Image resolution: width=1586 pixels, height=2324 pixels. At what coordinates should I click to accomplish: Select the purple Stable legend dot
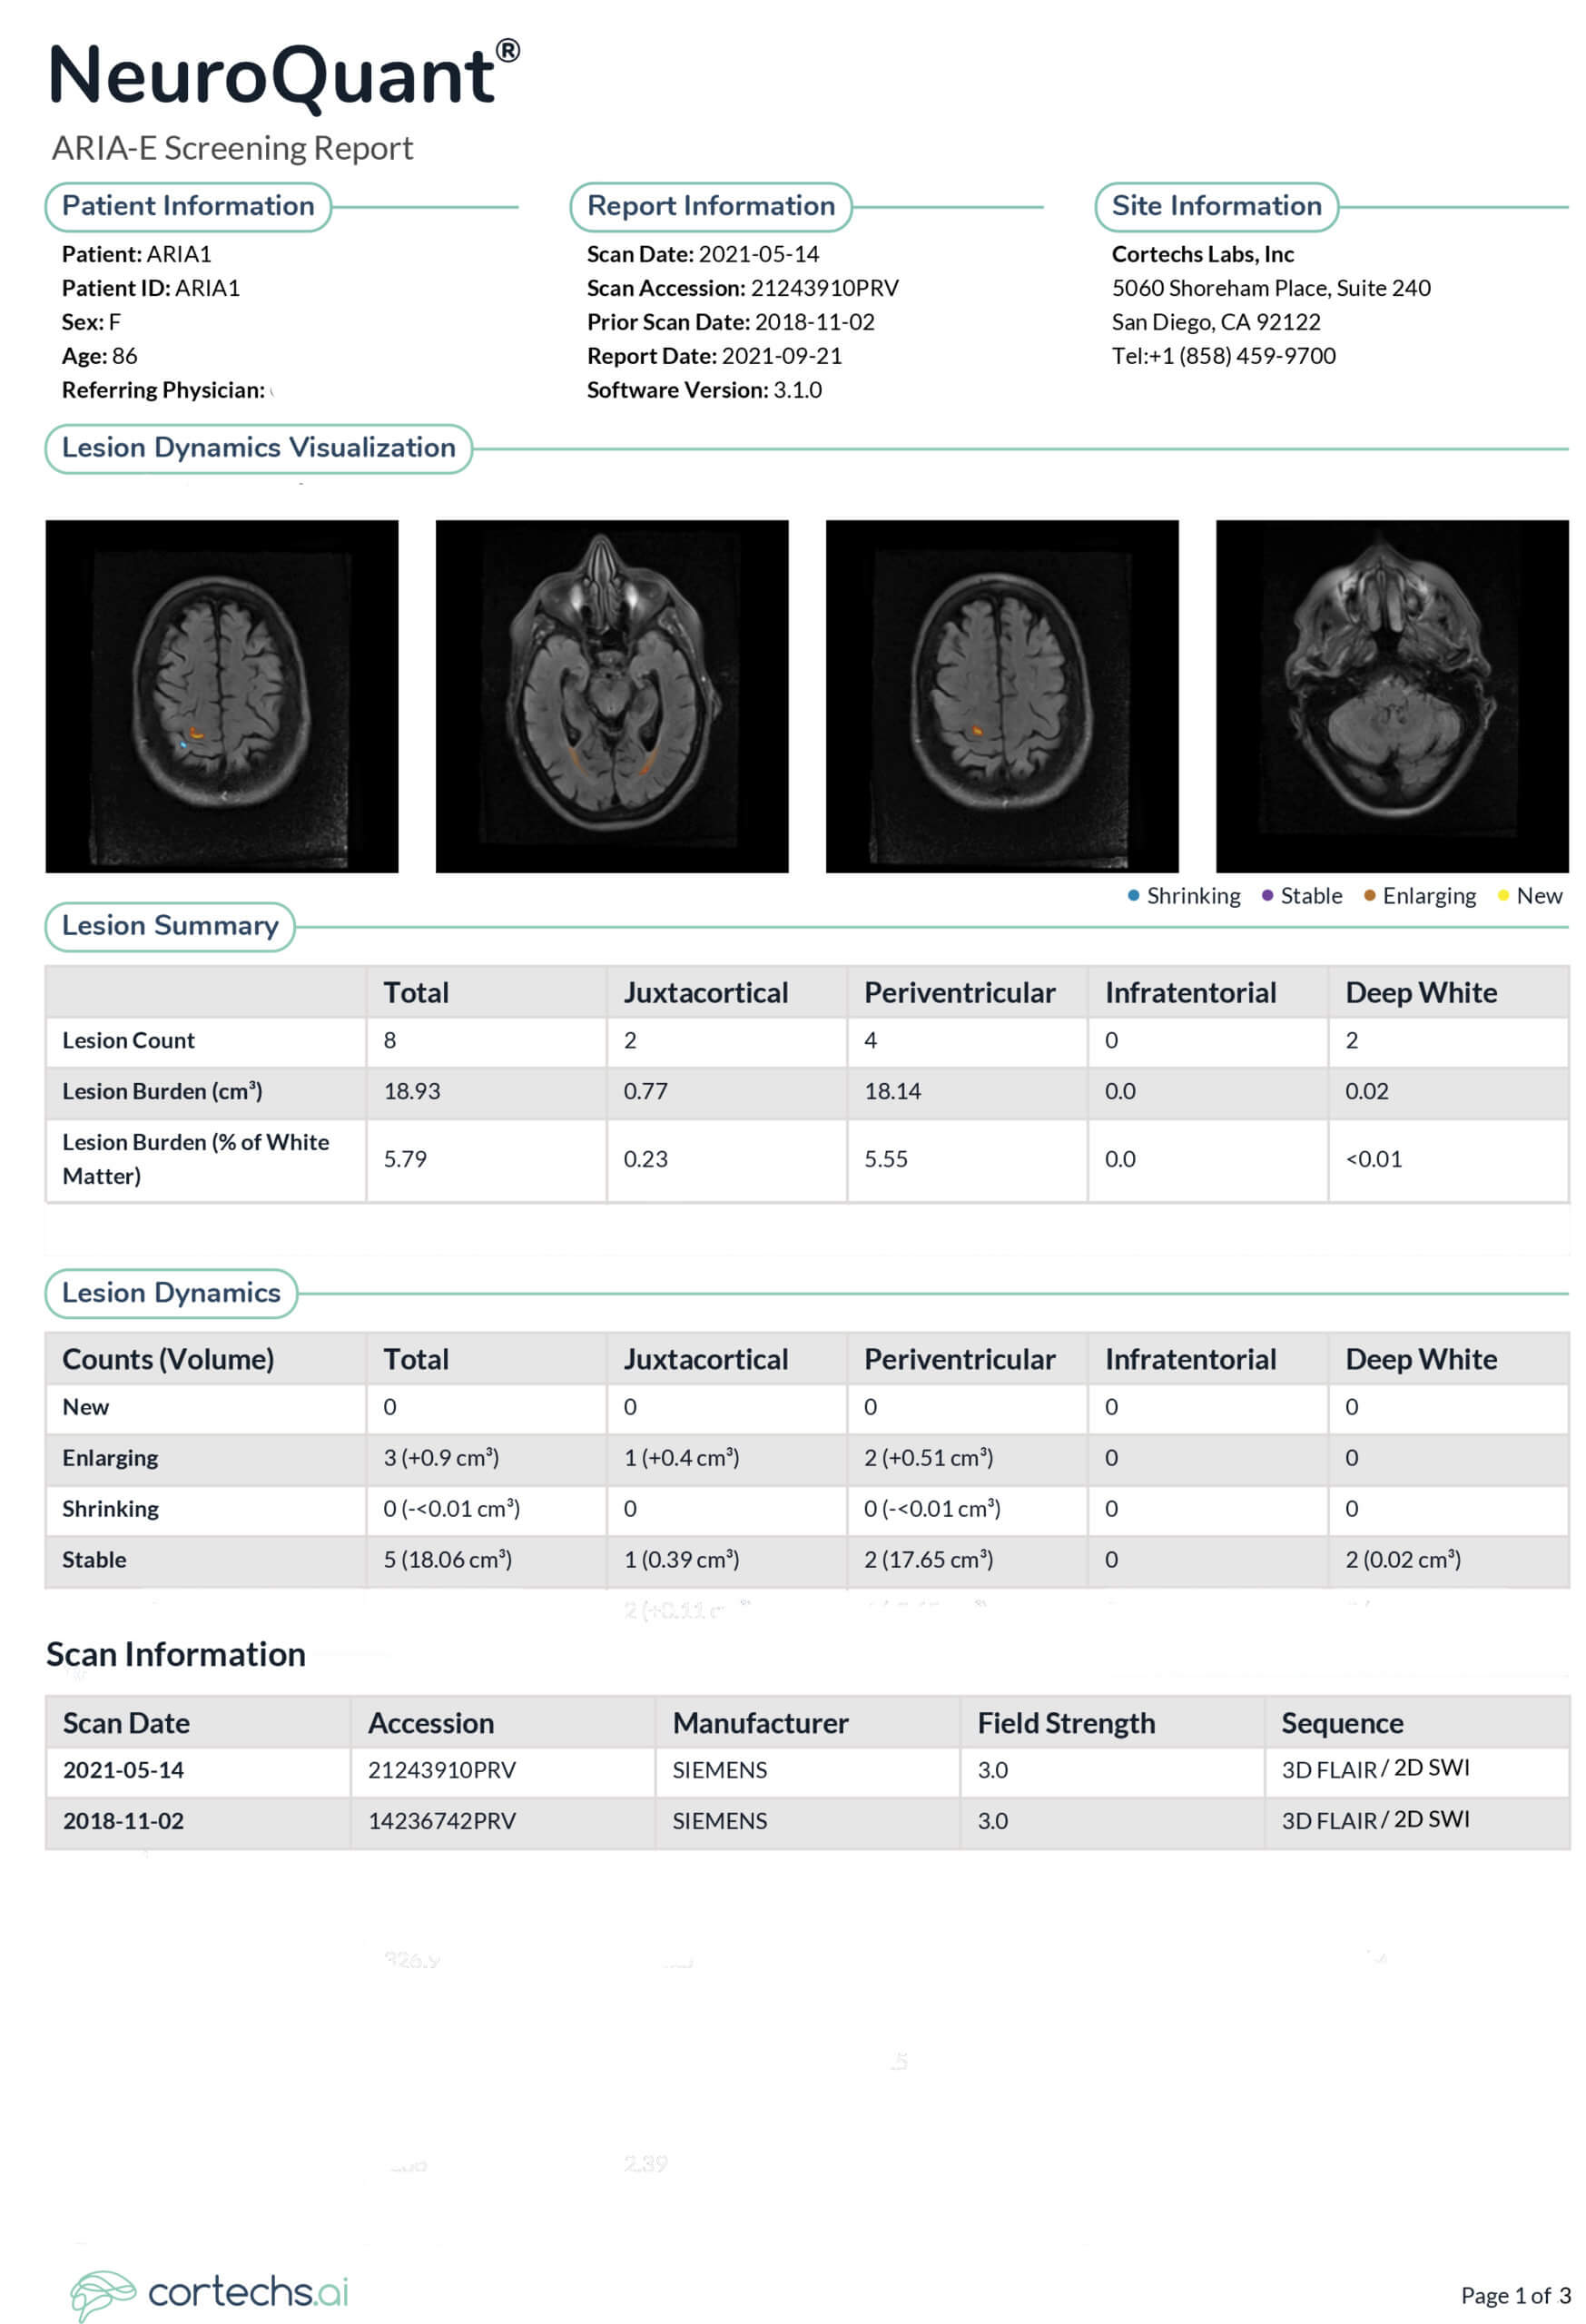(x=1267, y=895)
